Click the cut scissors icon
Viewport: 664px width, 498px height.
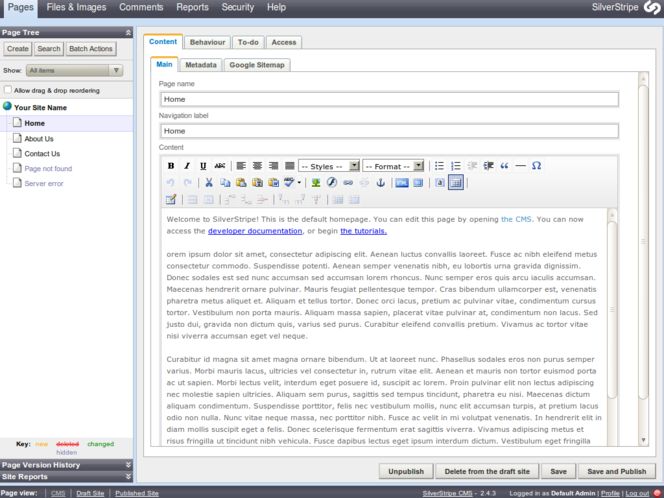[209, 183]
